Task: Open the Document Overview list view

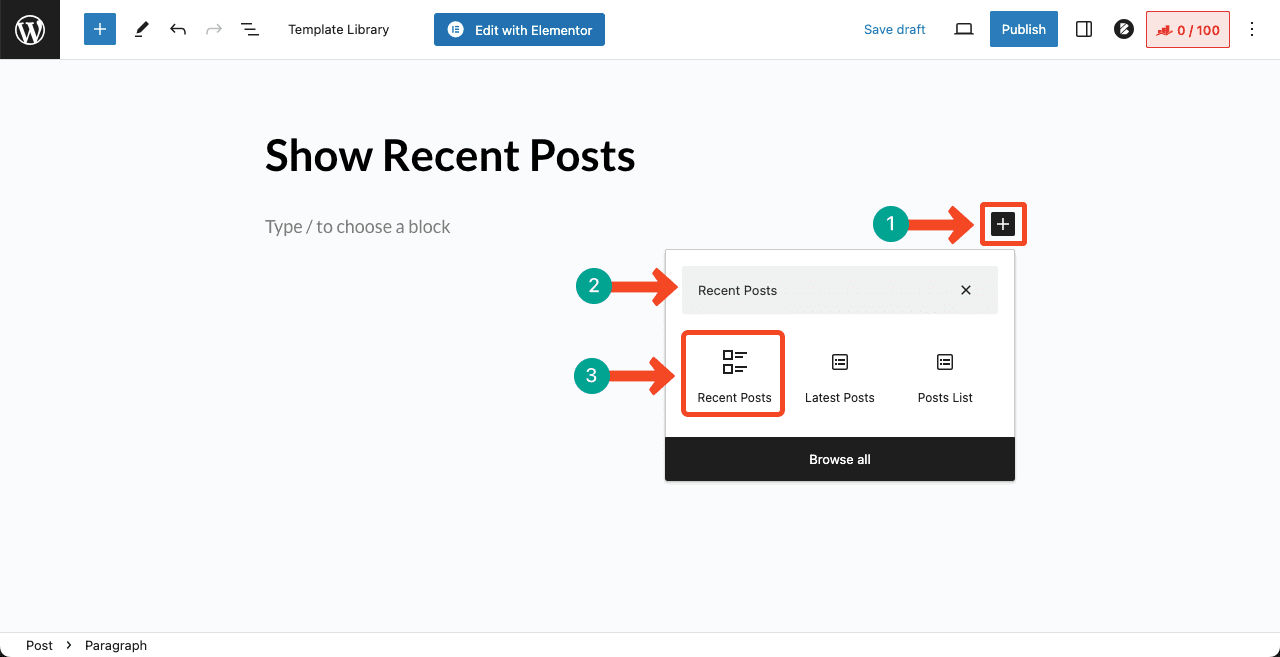Action: (250, 30)
